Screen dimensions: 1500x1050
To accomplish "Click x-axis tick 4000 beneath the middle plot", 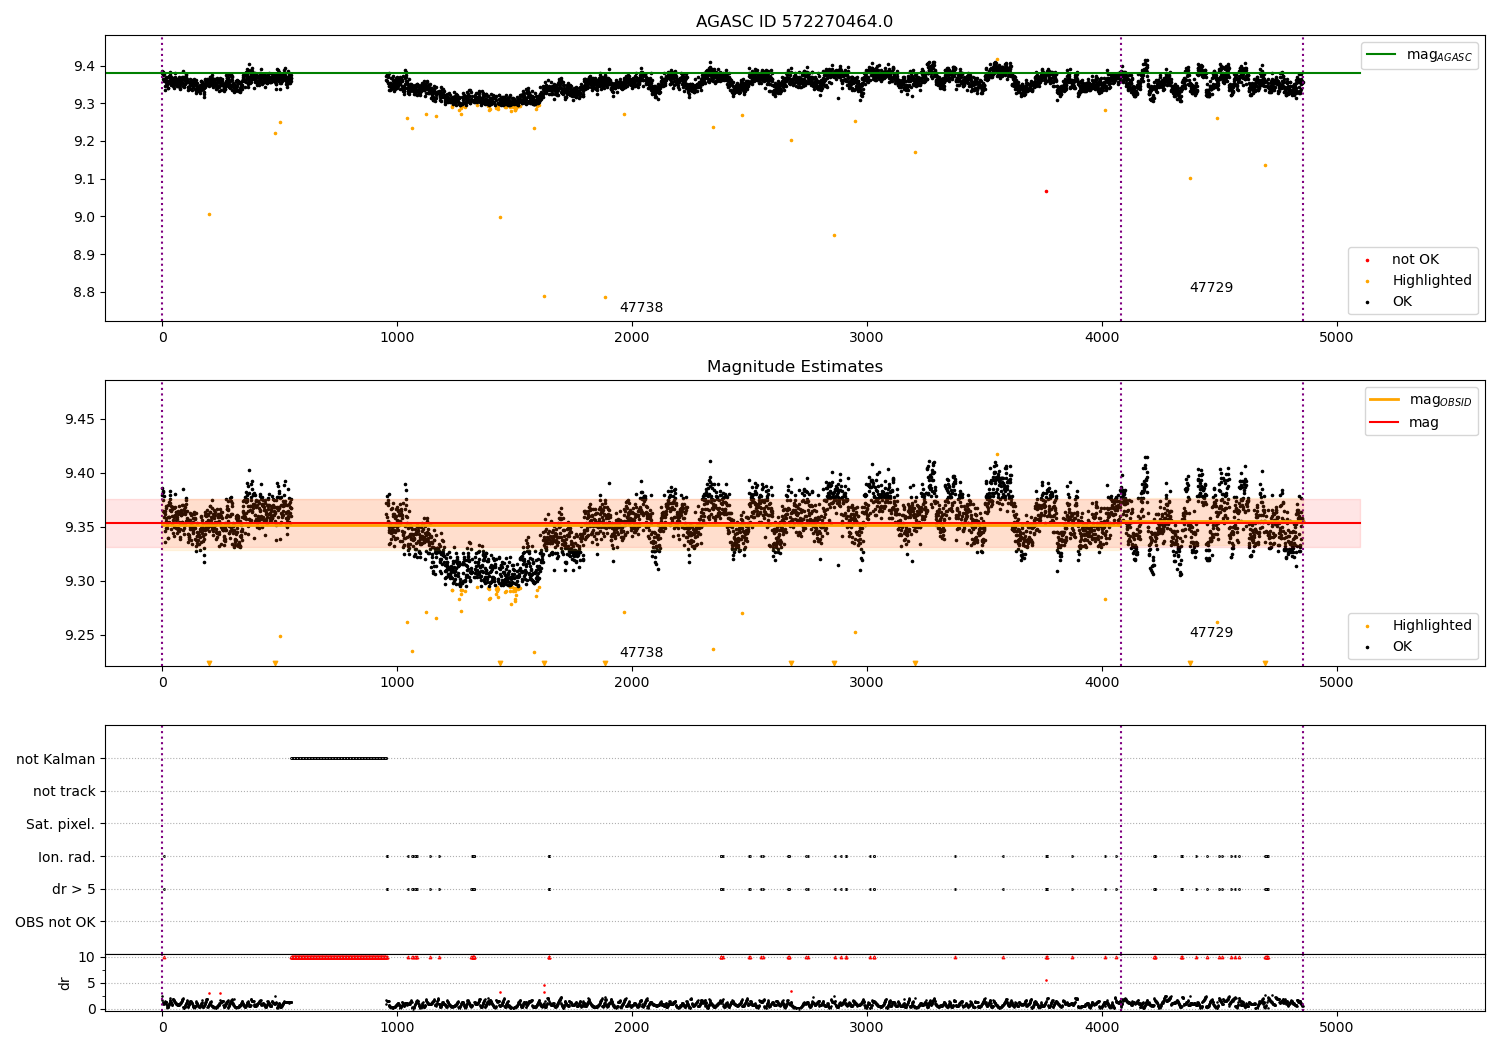I will (1102, 683).
